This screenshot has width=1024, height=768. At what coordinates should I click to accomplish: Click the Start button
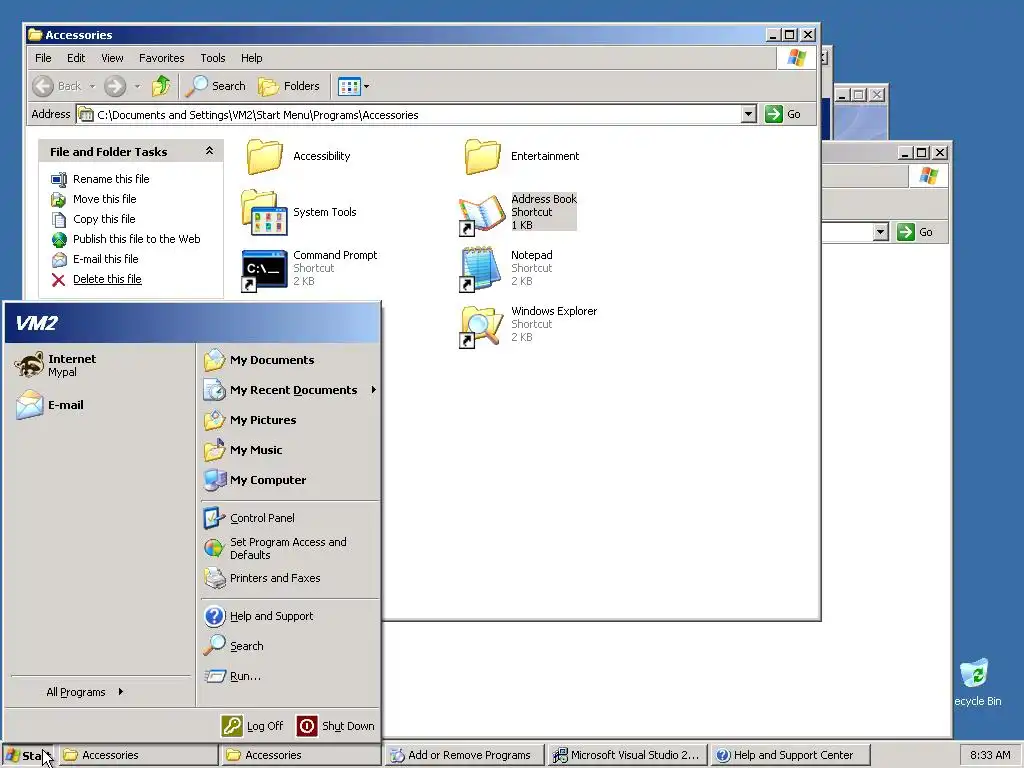click(x=27, y=756)
